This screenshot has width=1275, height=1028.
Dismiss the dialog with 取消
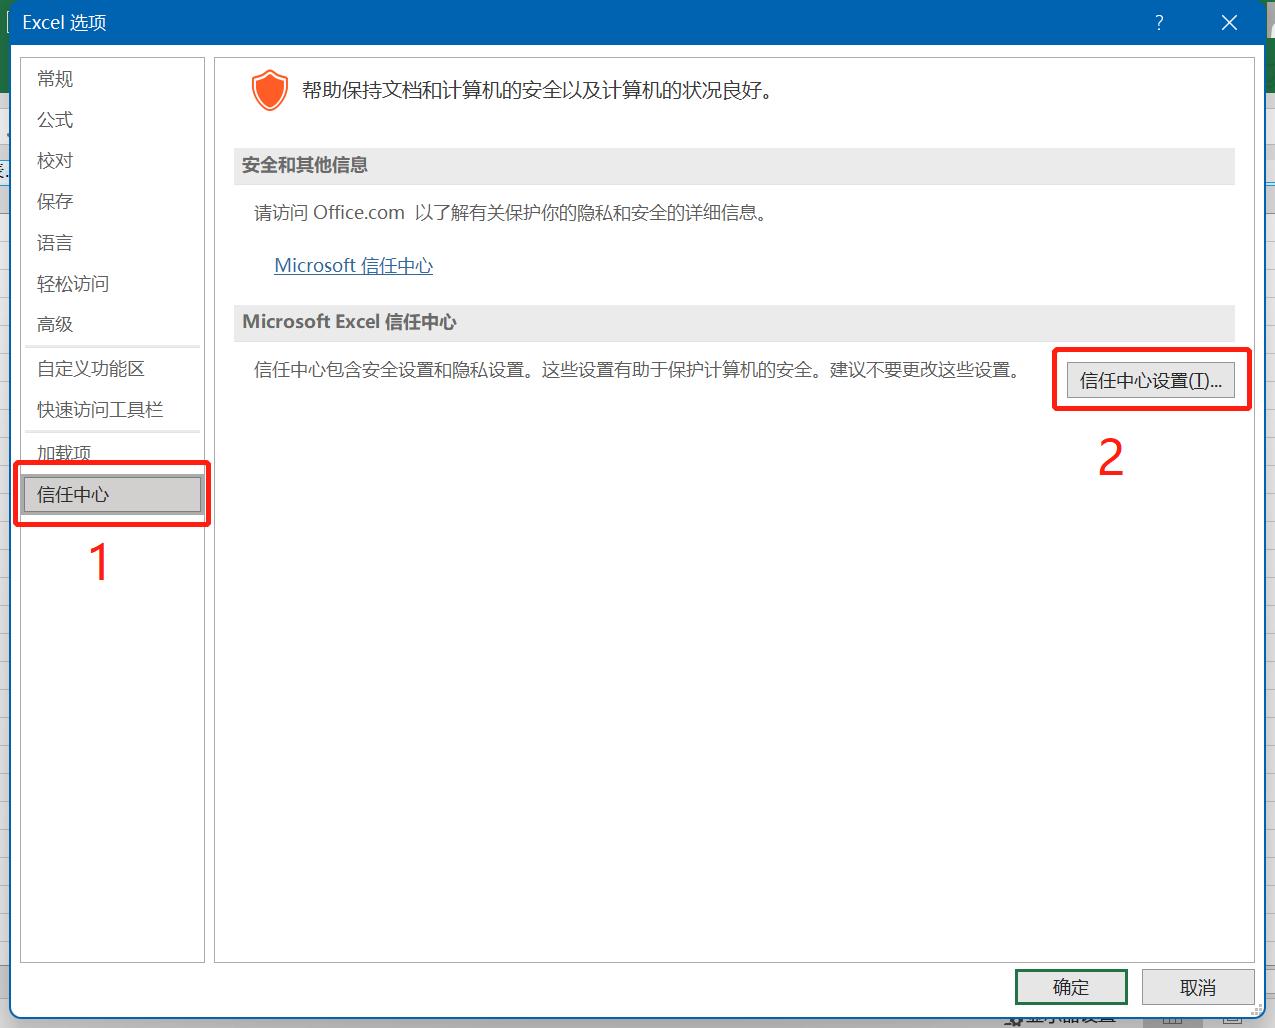click(x=1197, y=987)
